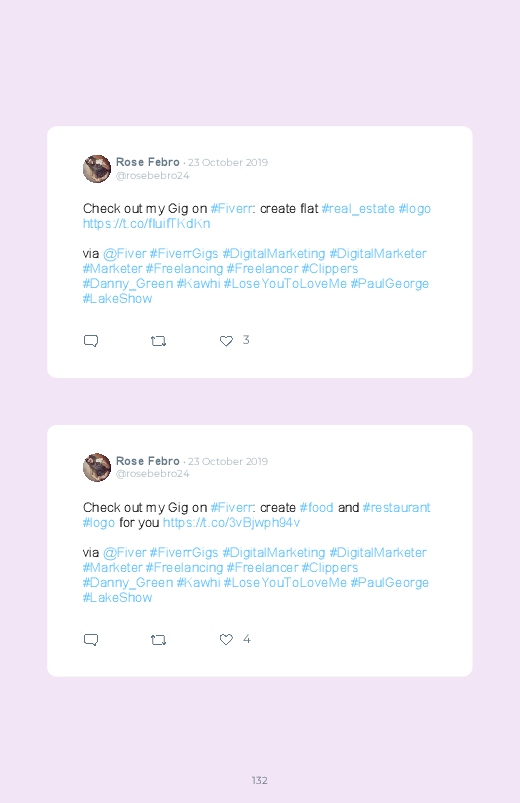Open Rose Febro avatar in second tweet
520x803 pixels.
[97, 467]
